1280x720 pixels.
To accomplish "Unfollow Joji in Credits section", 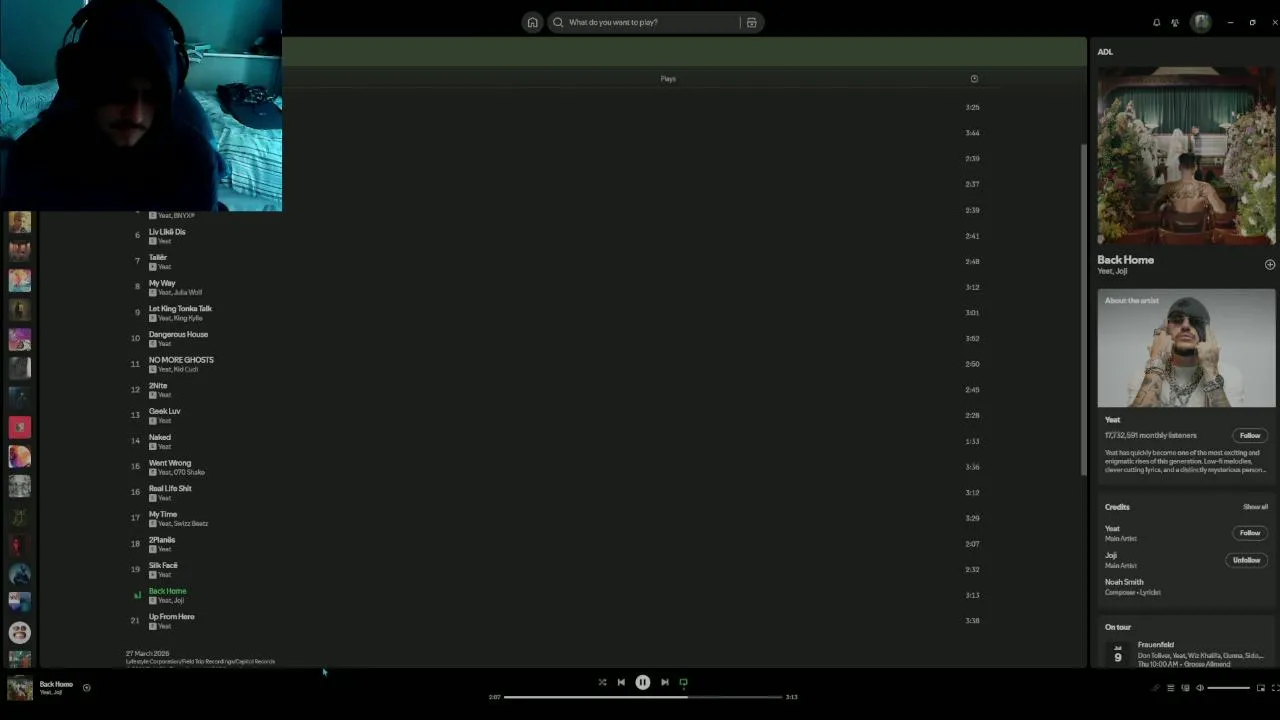I will tap(1246, 560).
